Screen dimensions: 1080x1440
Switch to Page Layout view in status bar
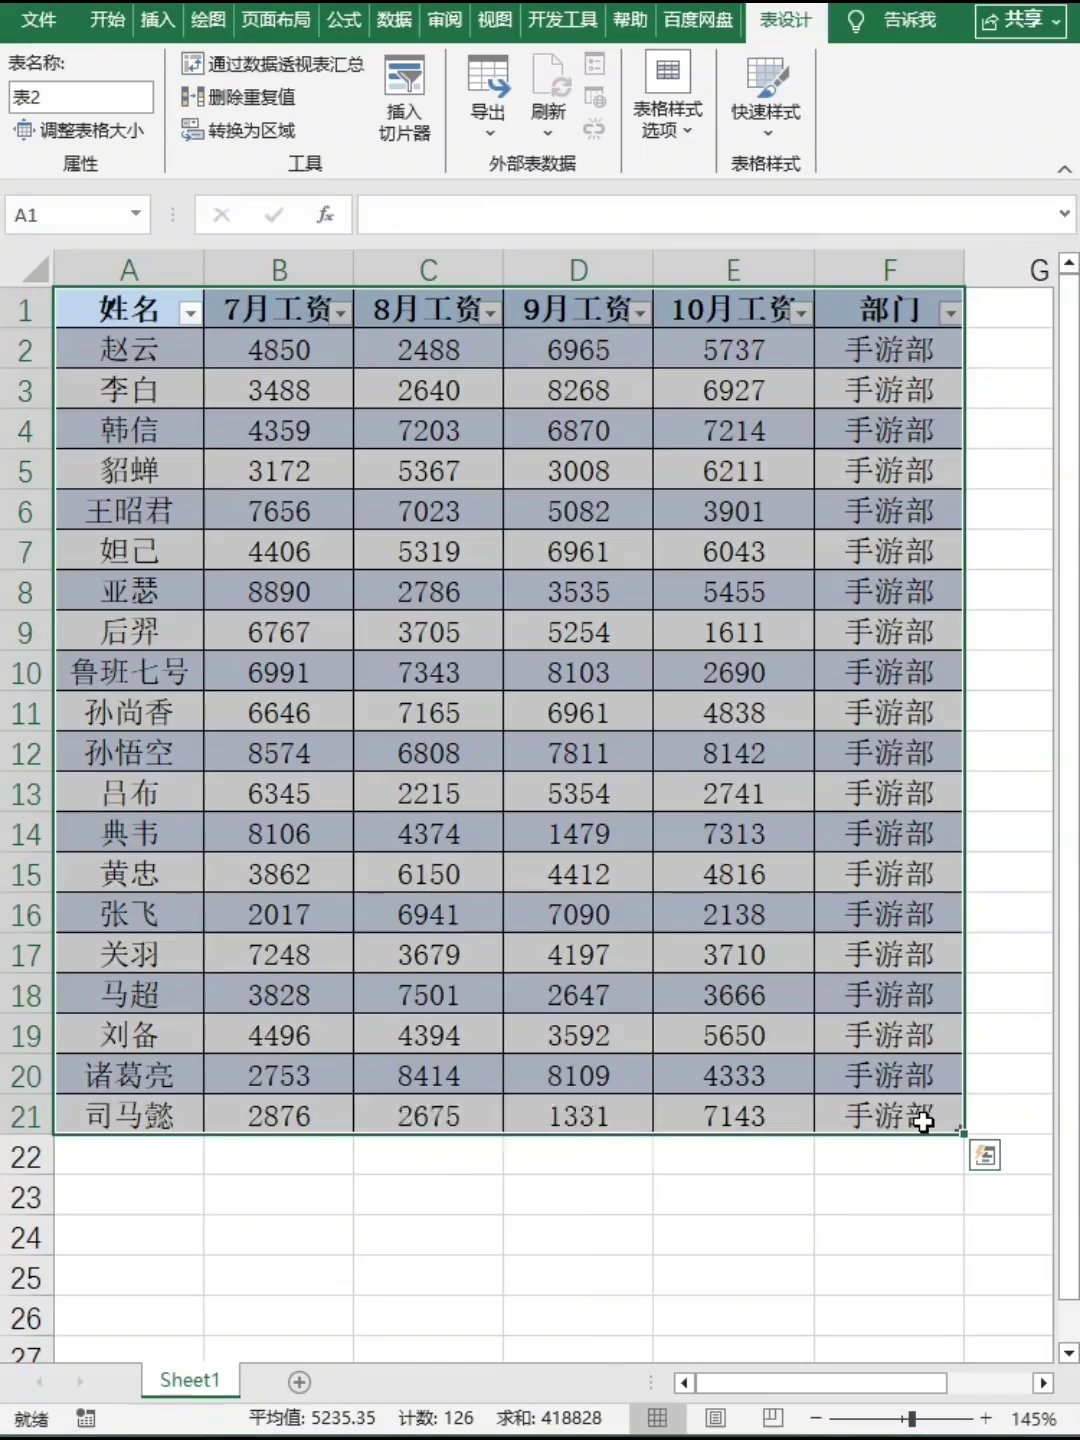pyautogui.click(x=715, y=1418)
